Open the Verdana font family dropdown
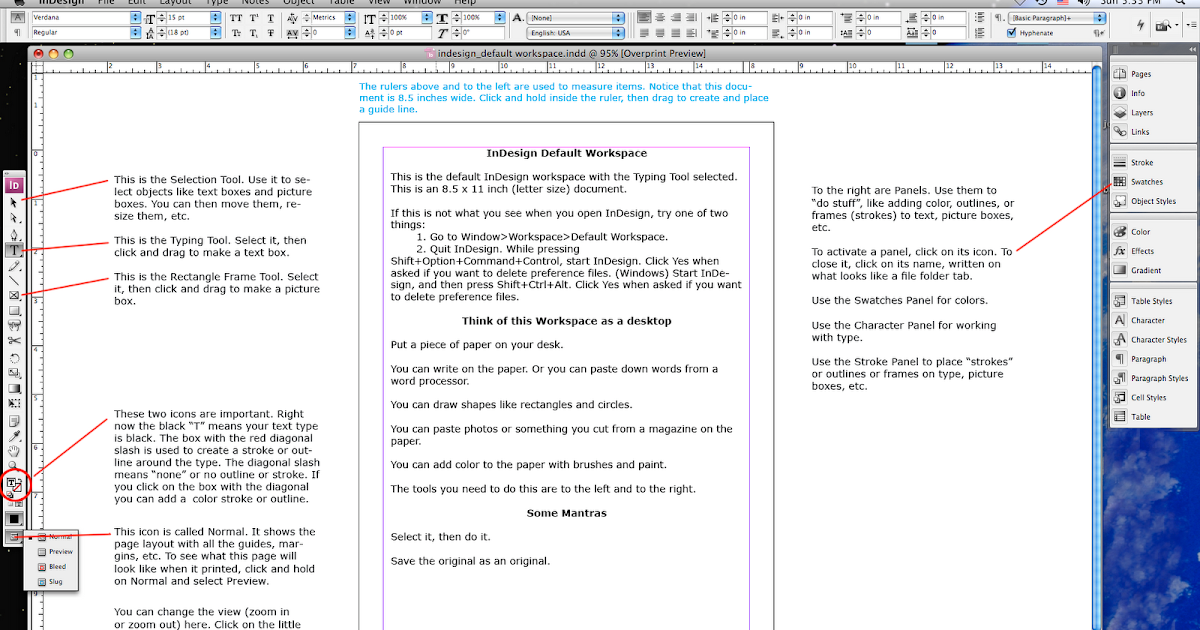Viewport: 1200px width, 630px height. [135, 16]
